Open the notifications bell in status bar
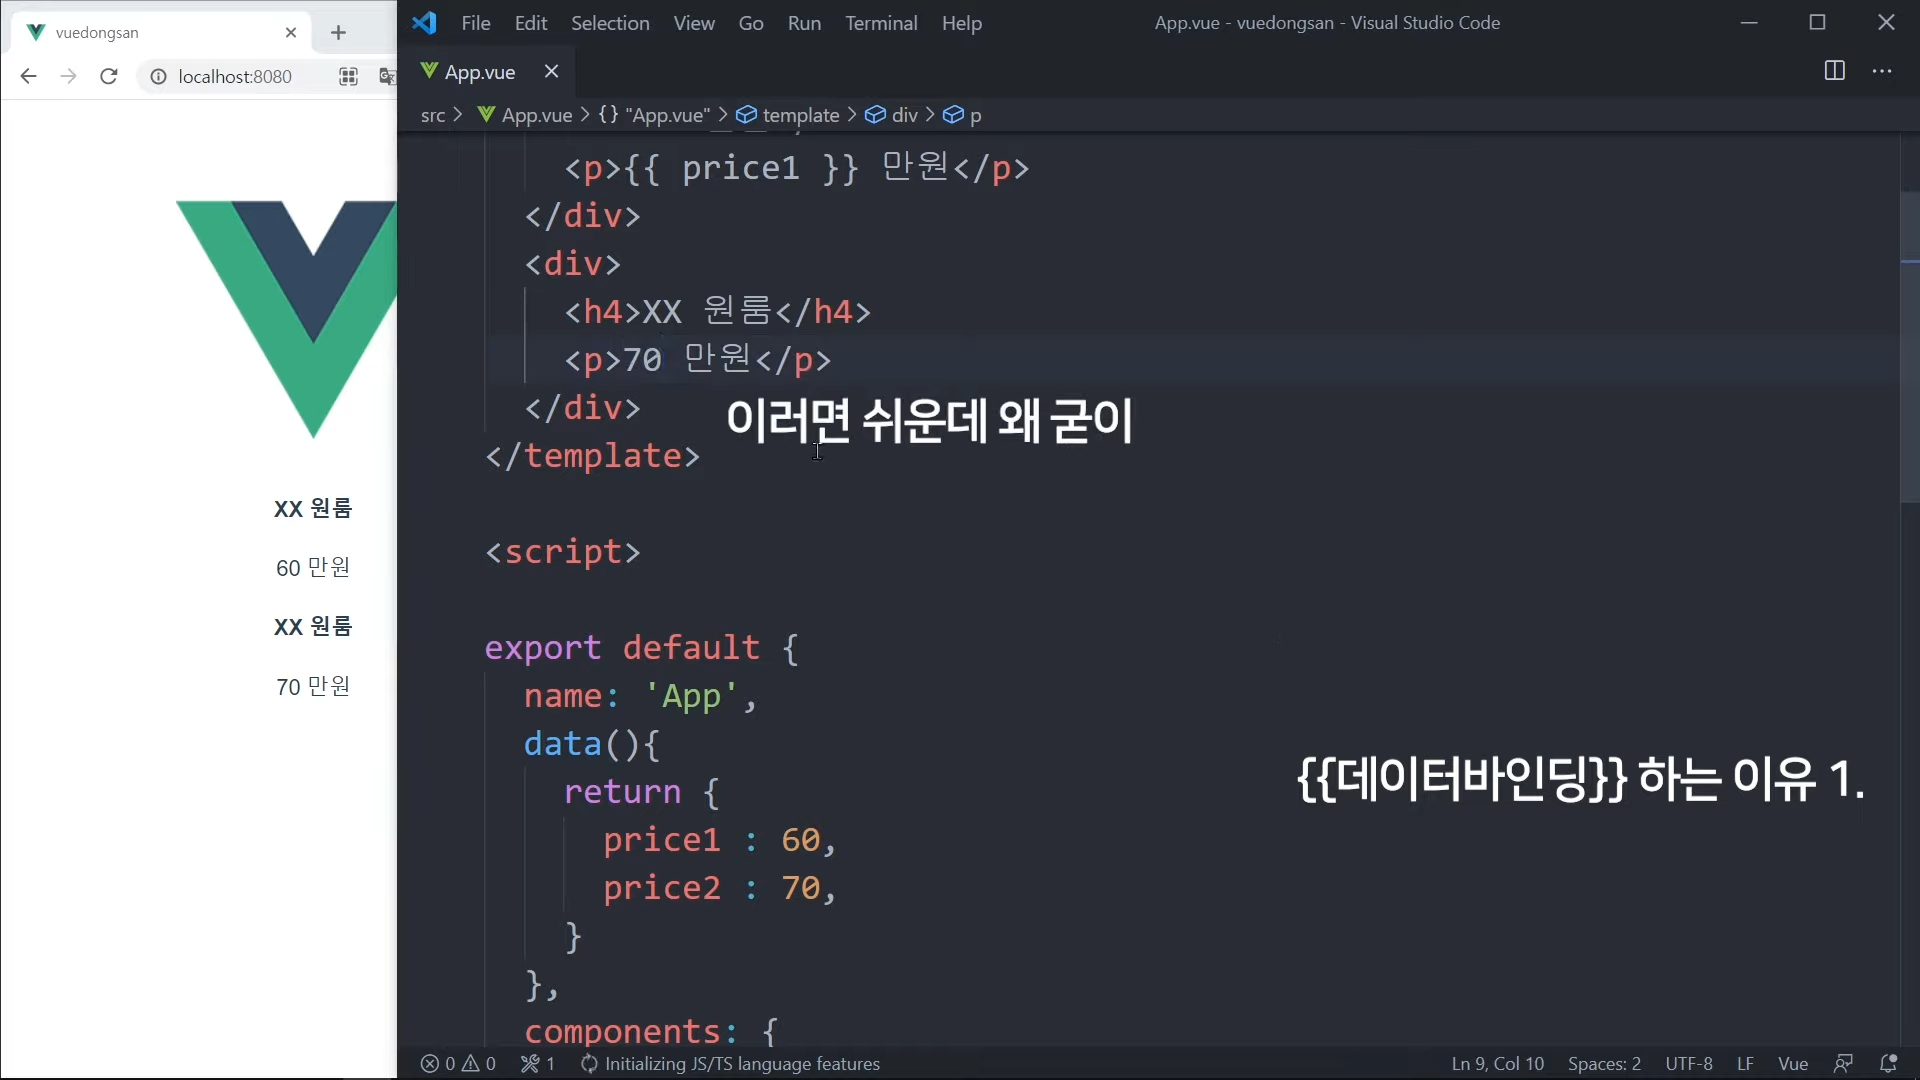Screen dimensions: 1920x1080 pos(1888,1063)
